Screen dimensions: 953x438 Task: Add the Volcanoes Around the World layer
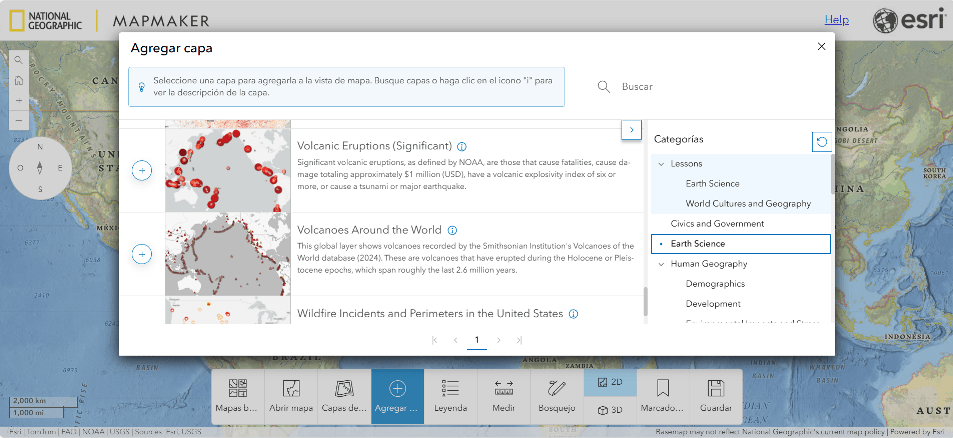click(142, 255)
